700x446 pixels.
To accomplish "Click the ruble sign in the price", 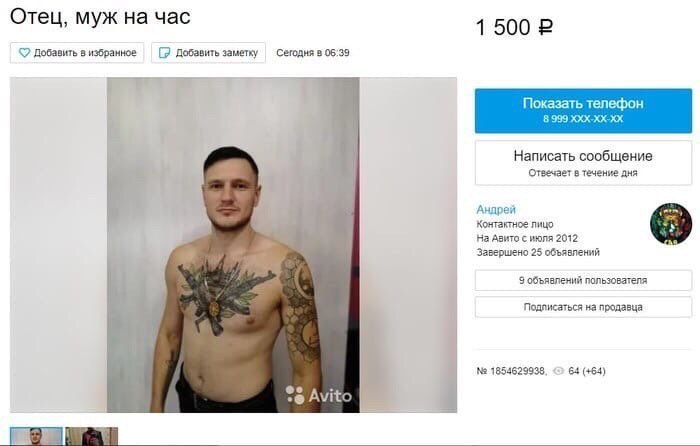I will [546, 28].
